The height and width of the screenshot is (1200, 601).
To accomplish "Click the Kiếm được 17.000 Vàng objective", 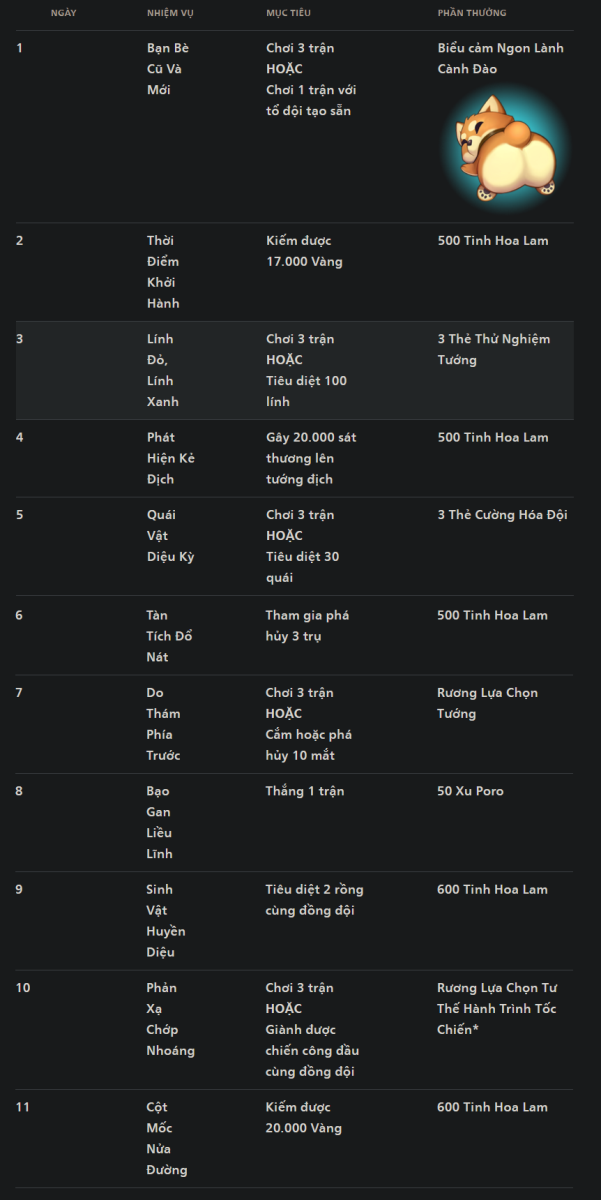I will click(x=299, y=251).
